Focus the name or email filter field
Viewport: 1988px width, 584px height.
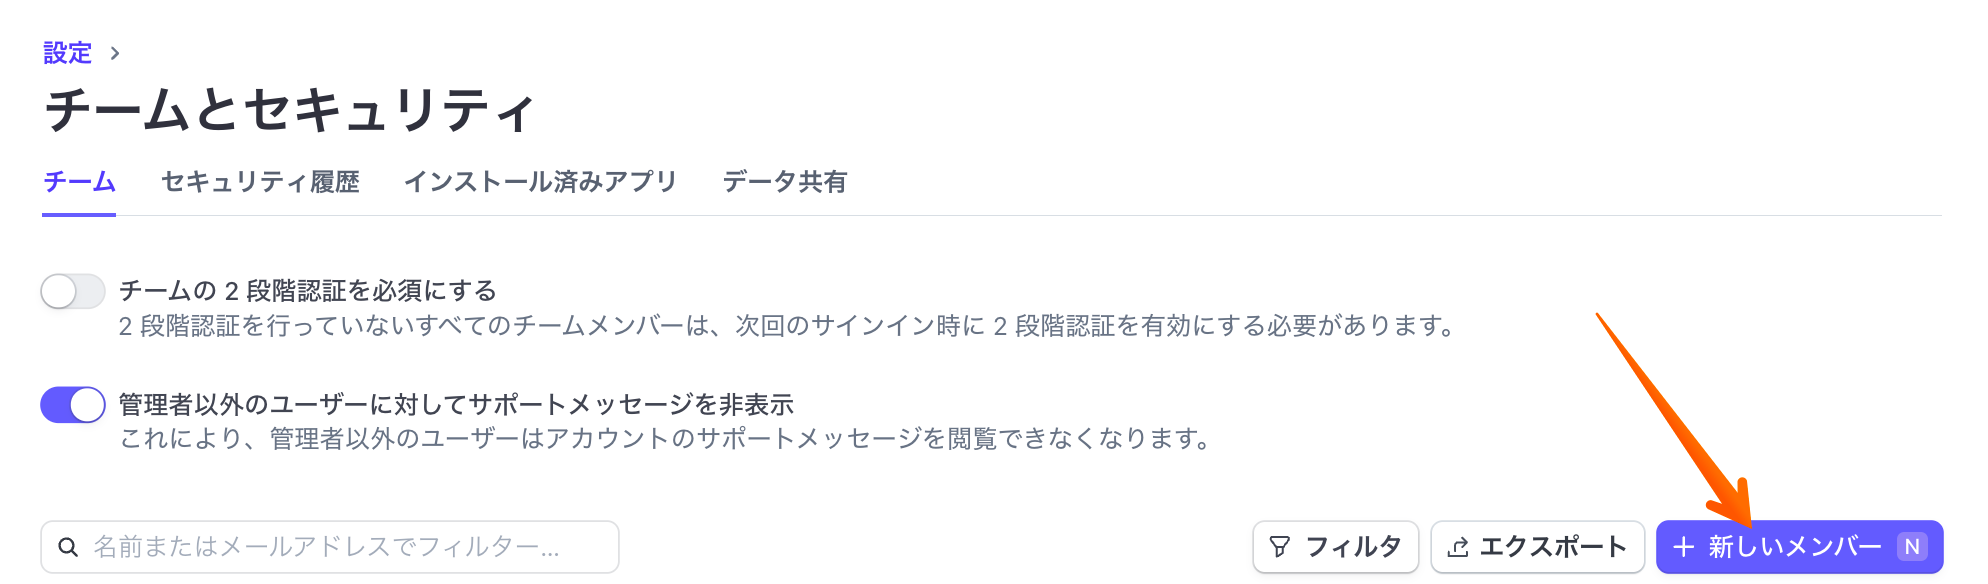(x=340, y=547)
